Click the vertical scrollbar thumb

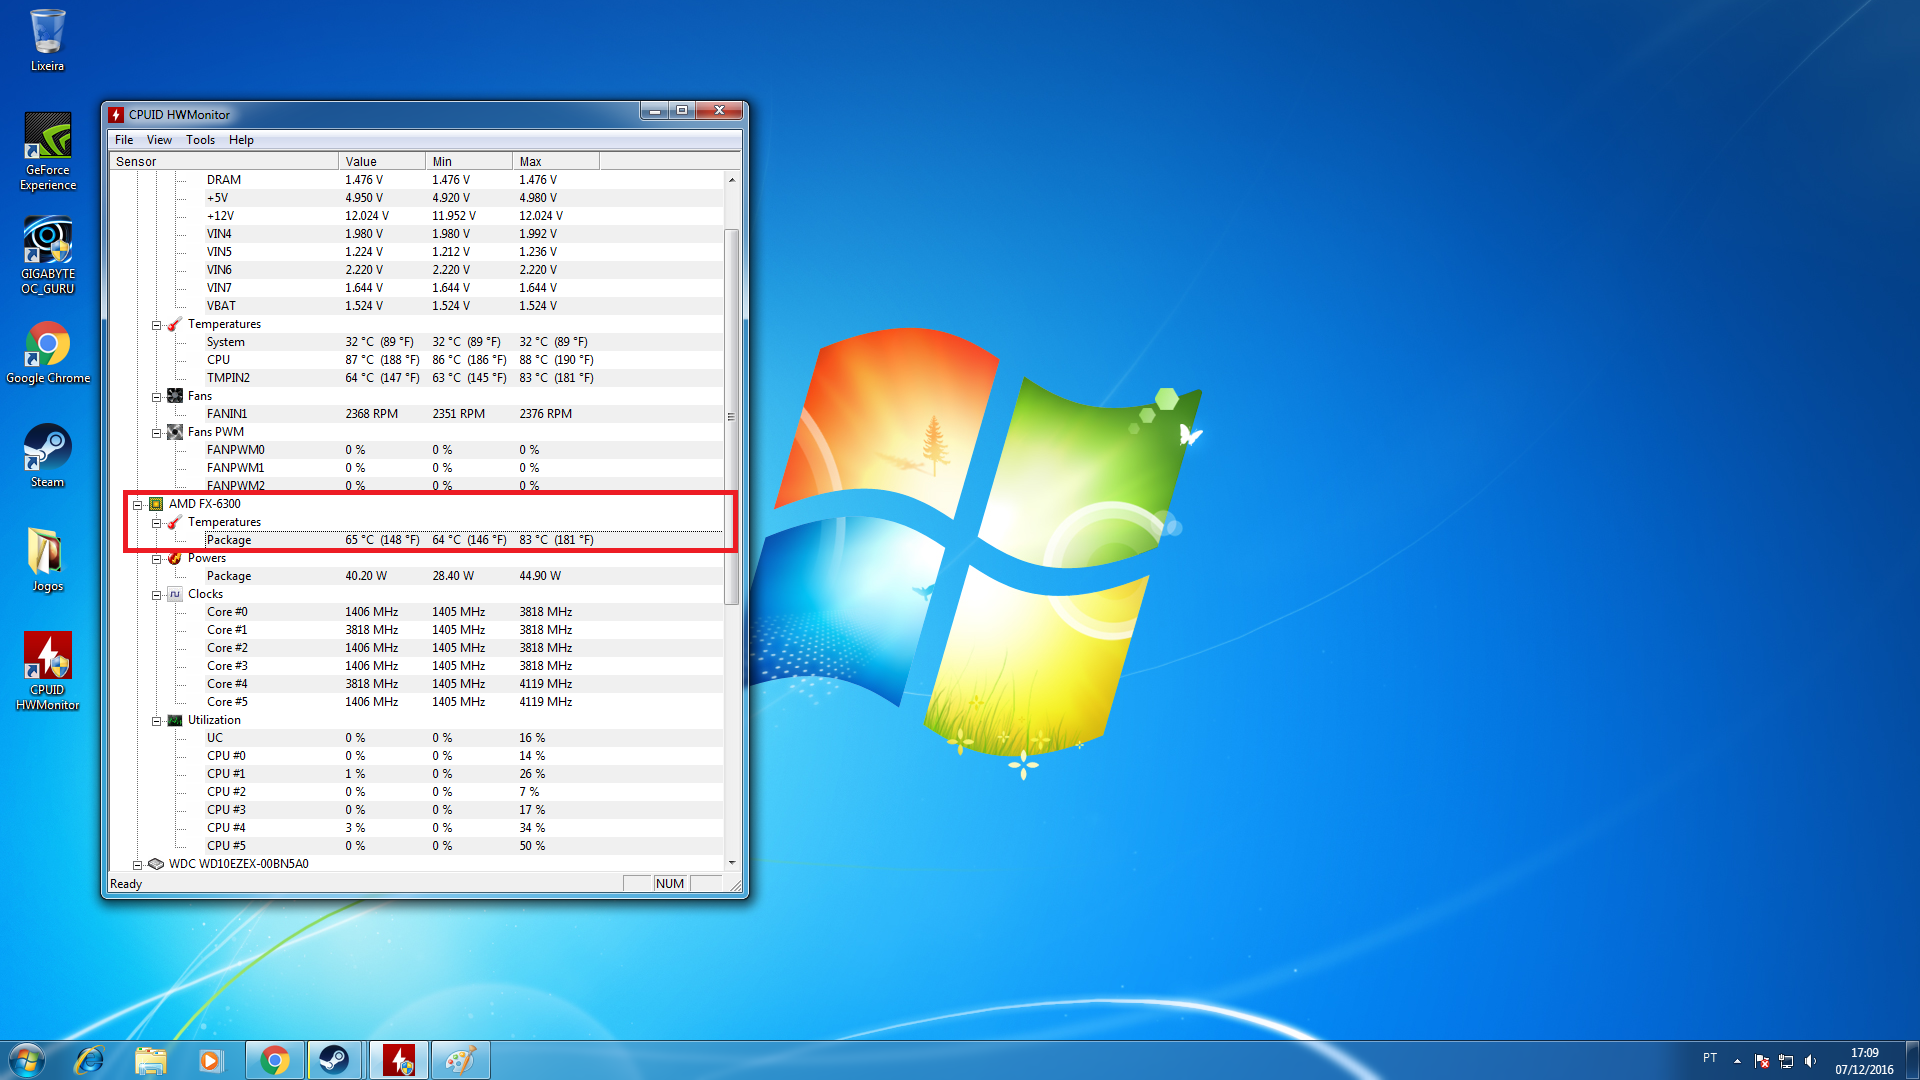point(732,417)
